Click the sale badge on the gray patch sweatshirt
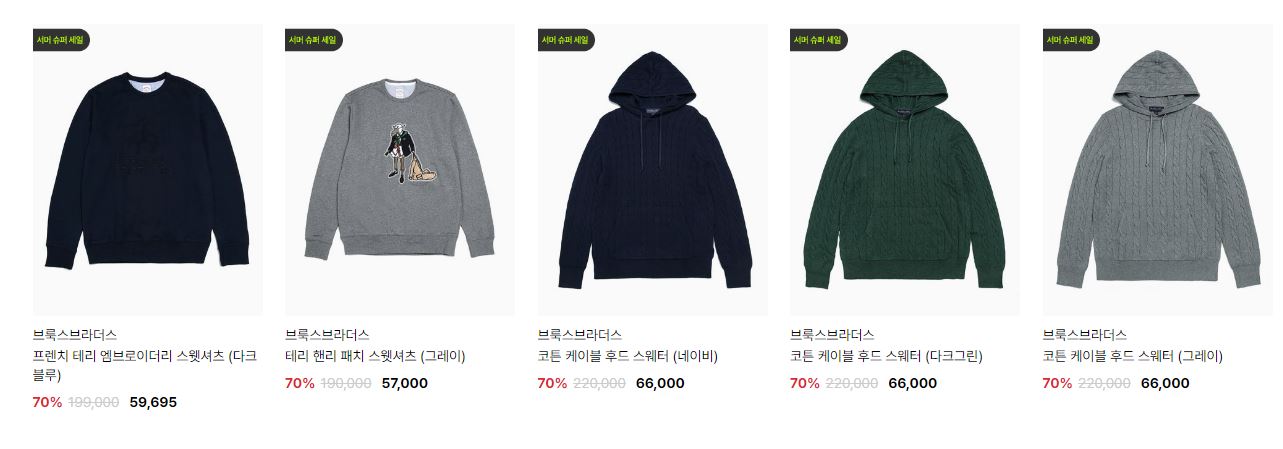 click(x=314, y=40)
